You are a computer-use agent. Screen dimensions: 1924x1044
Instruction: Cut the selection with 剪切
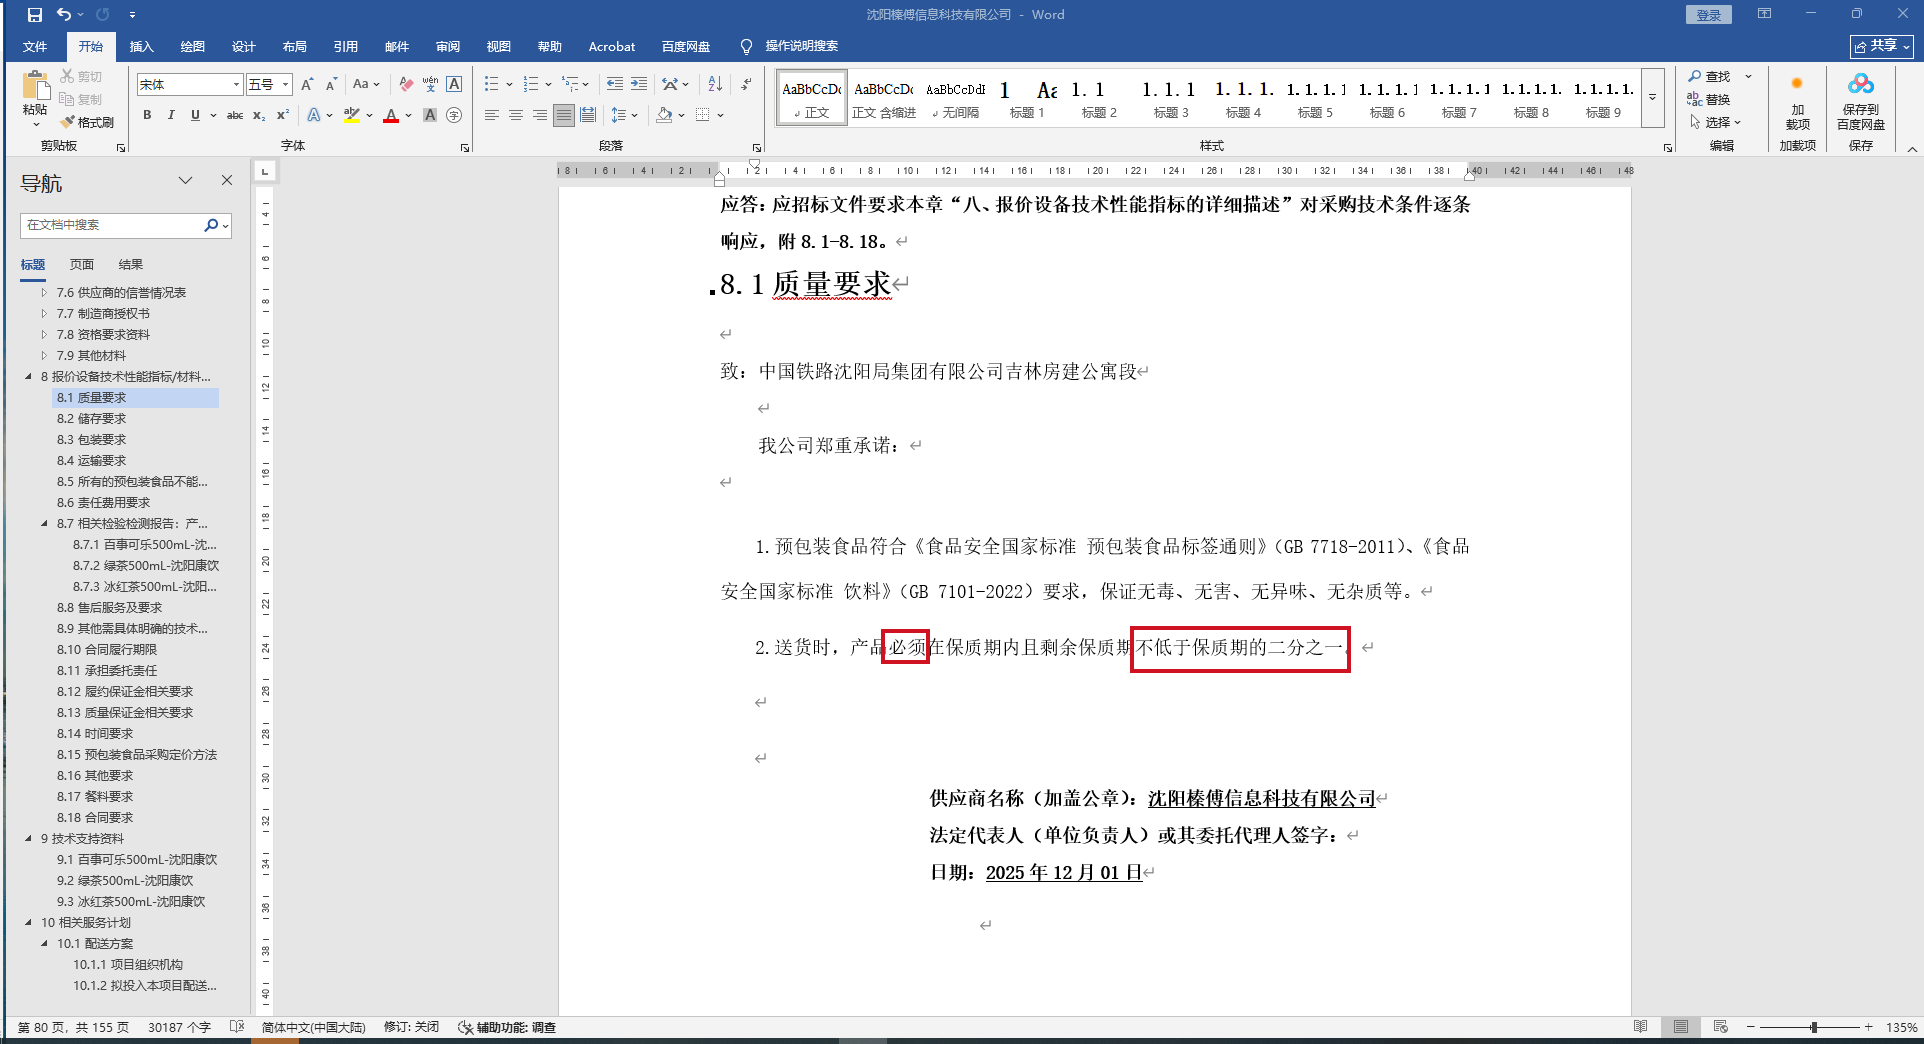pos(81,76)
